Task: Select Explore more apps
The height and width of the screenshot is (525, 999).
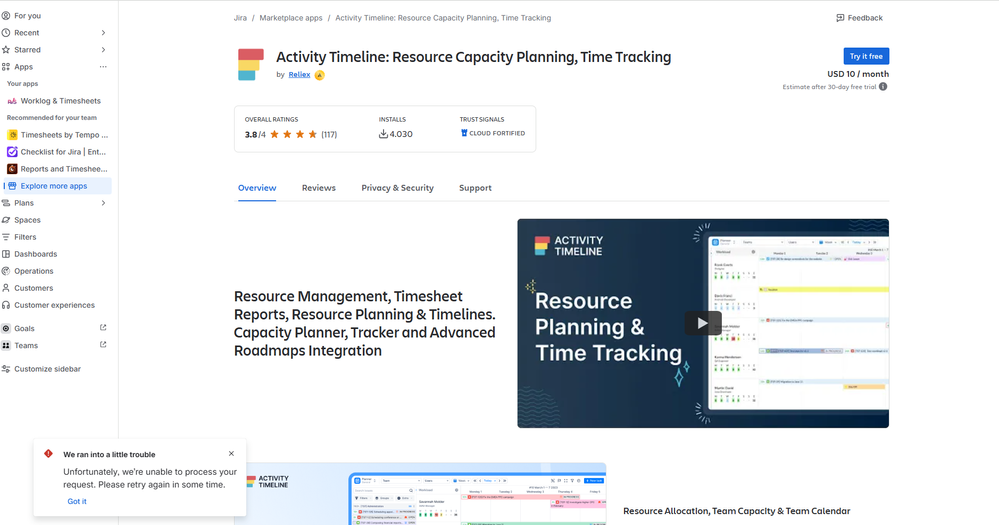Action: click(x=57, y=186)
